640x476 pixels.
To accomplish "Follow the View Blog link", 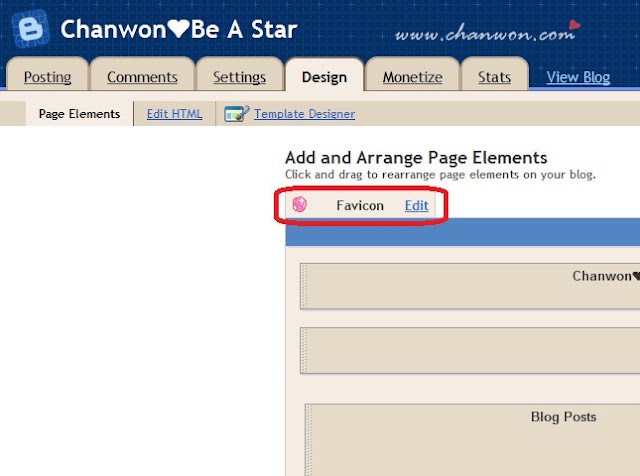I will 578,77.
